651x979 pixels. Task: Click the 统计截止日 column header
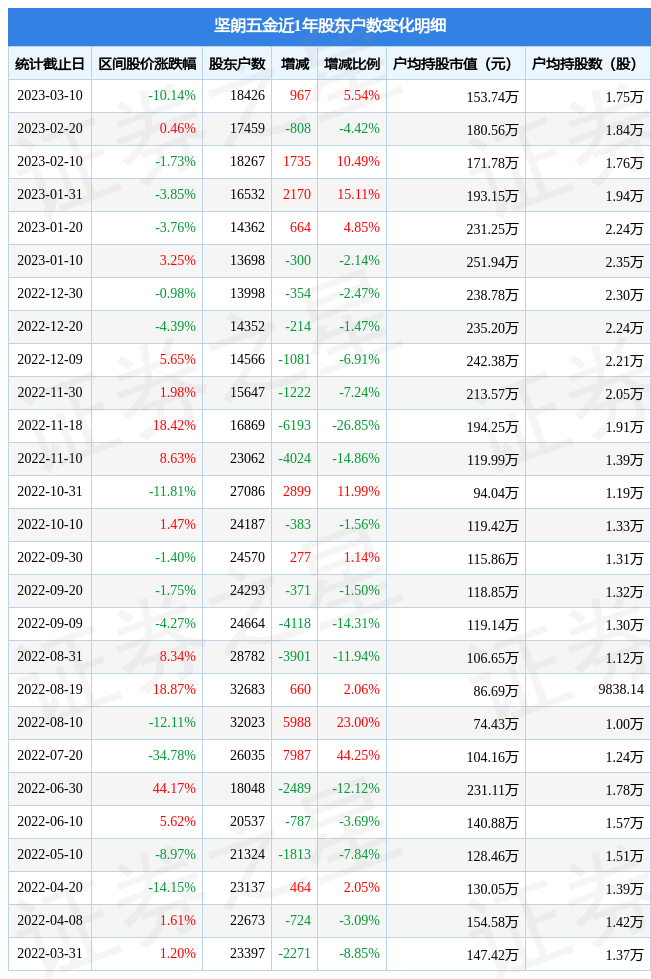tap(50, 64)
